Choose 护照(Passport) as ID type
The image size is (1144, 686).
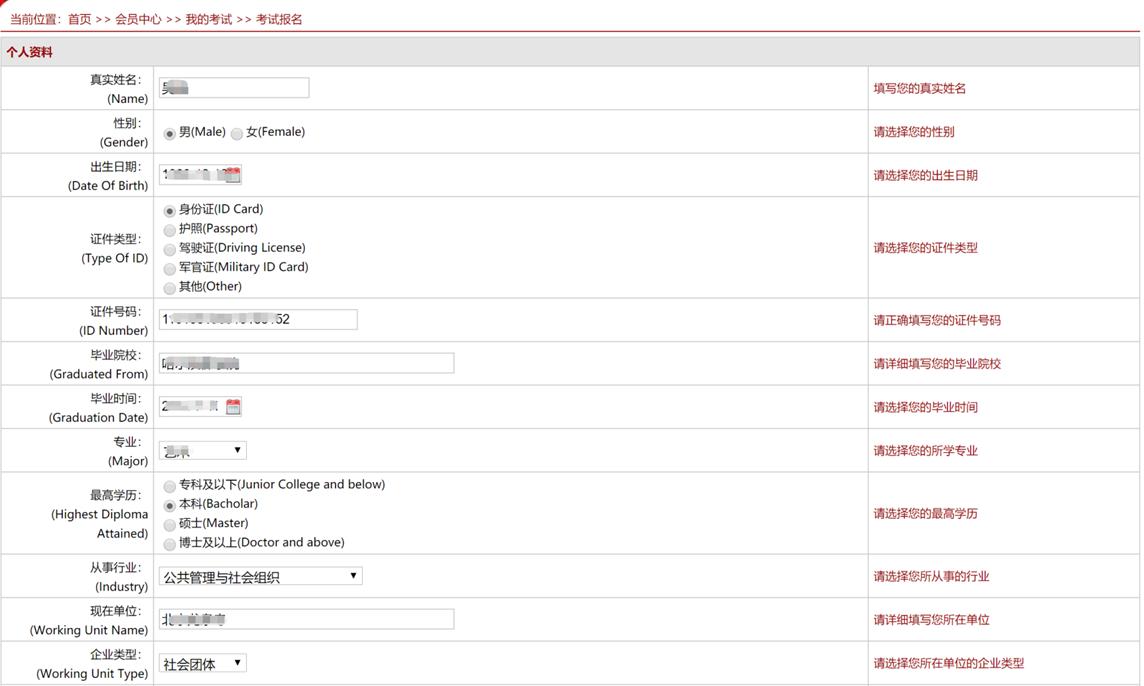169,230
